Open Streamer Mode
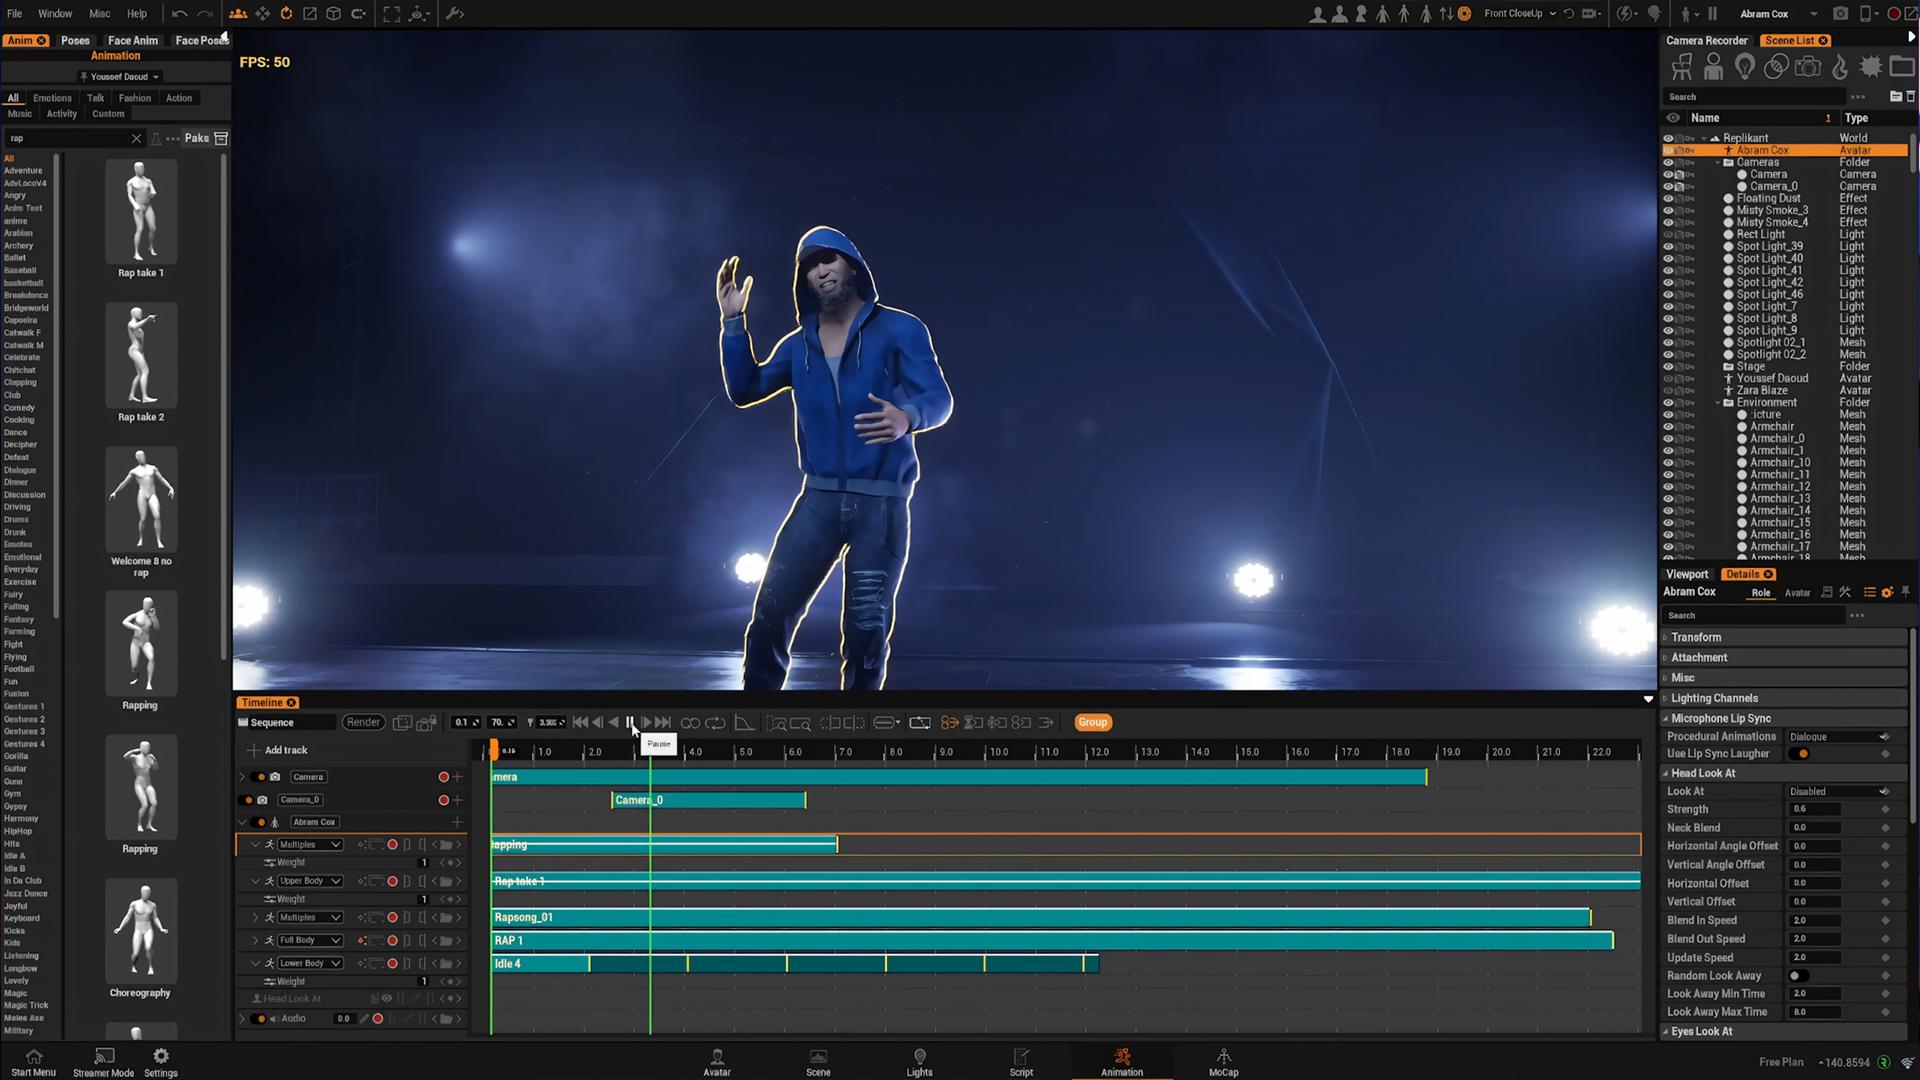1920x1080 pixels. click(x=103, y=1063)
